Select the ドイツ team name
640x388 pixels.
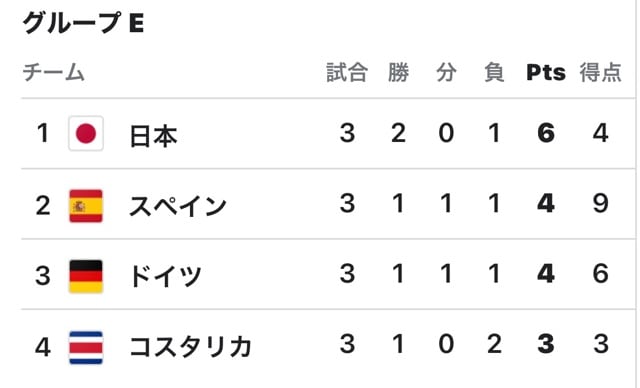(165, 276)
